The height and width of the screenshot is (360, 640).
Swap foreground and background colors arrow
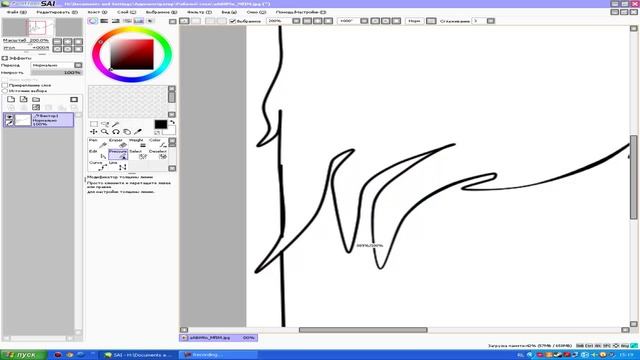[172, 122]
